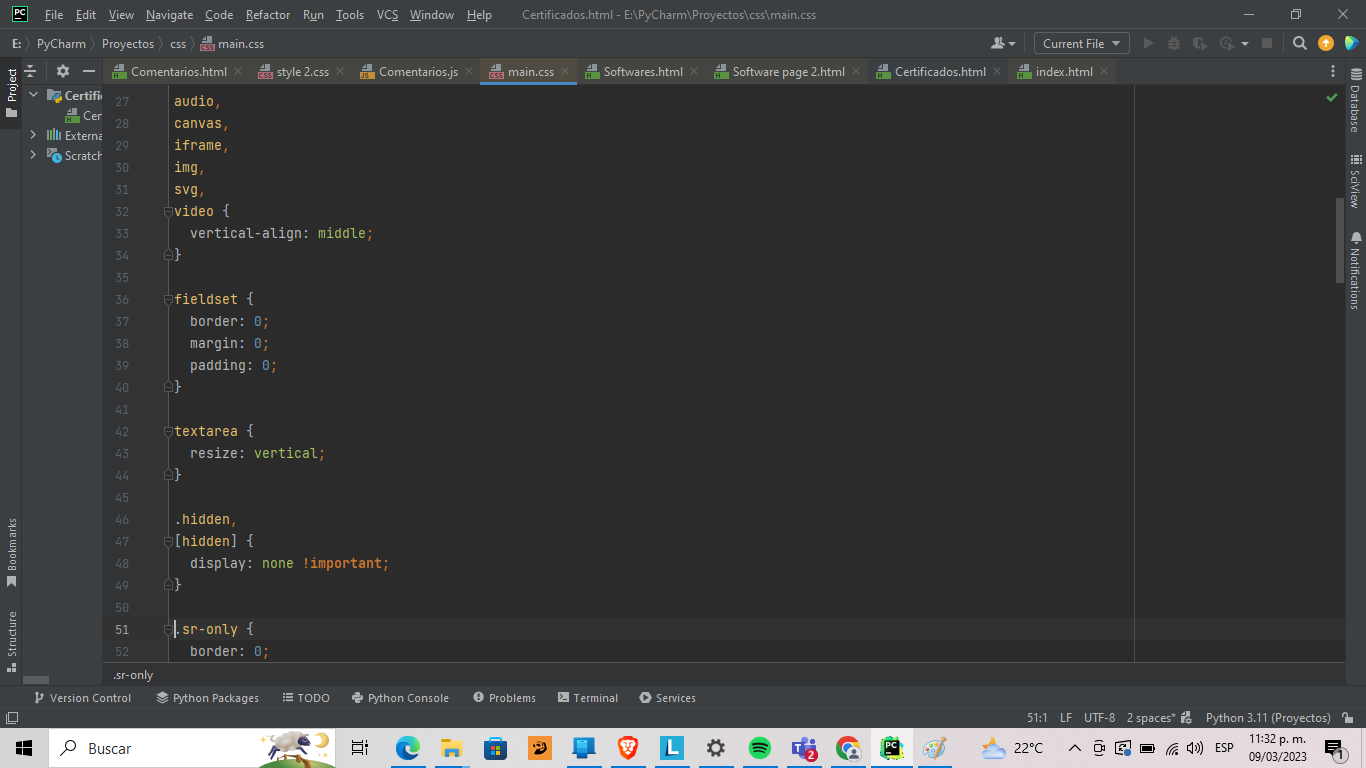1366x768 pixels.
Task: Click the Search Everywhere magnifier icon
Action: click(x=1299, y=43)
